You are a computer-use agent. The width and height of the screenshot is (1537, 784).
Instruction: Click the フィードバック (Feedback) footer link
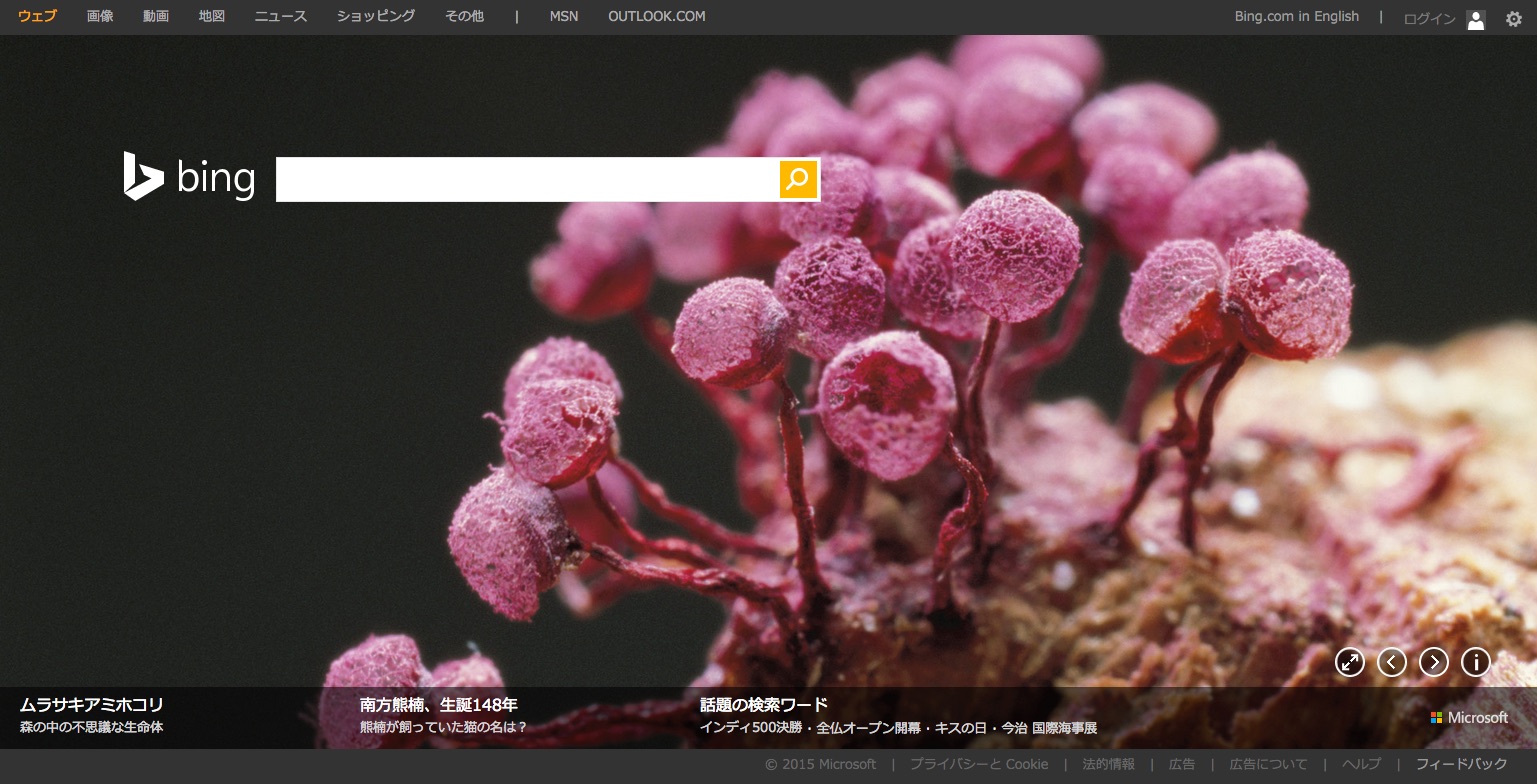(1461, 764)
